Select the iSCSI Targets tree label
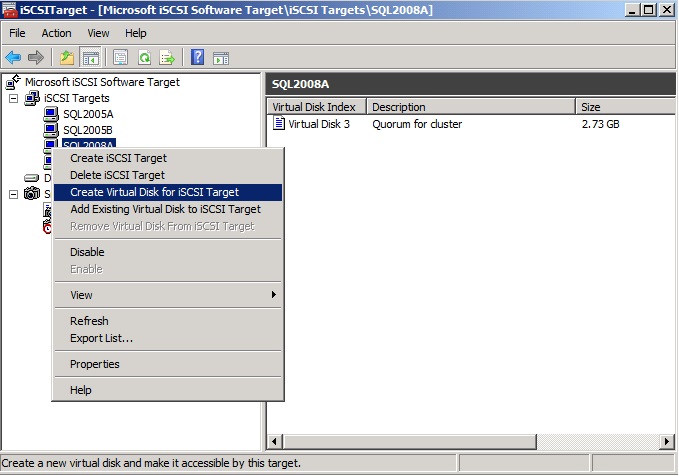 coord(77,98)
